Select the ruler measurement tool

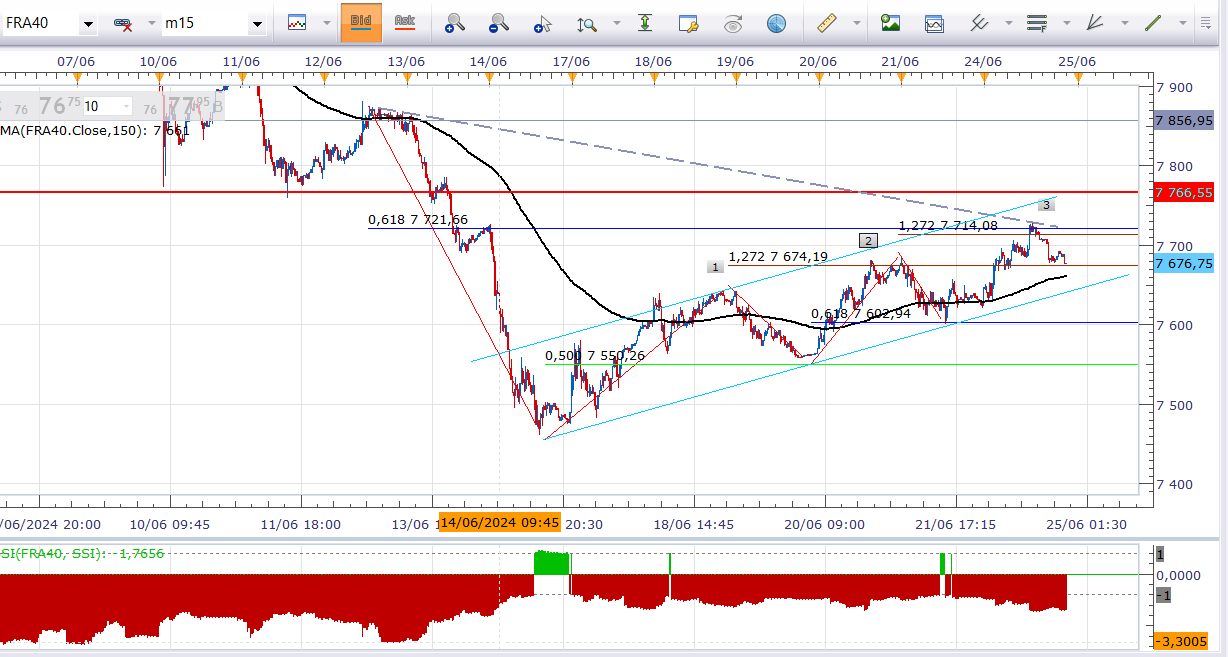(x=826, y=22)
